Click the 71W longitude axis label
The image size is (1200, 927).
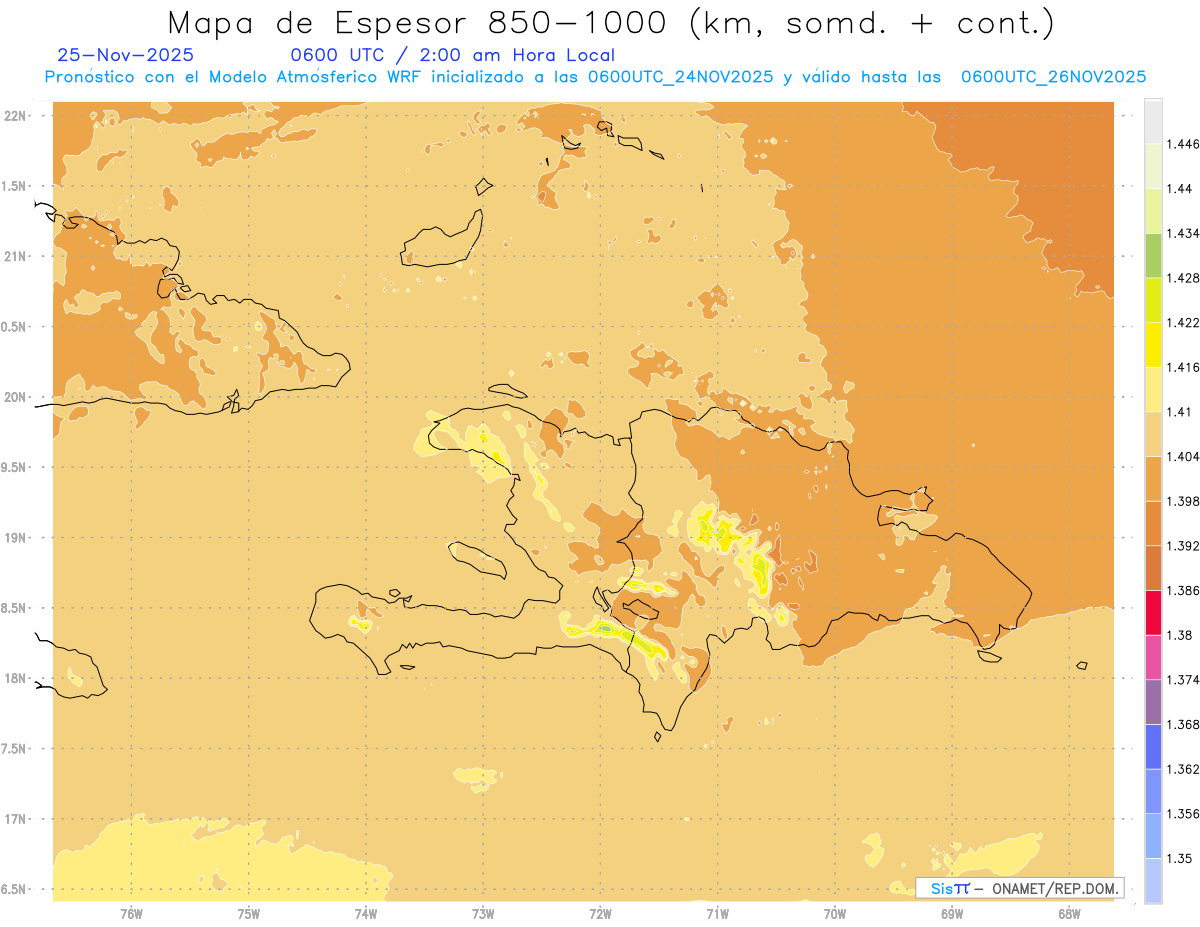(x=717, y=913)
